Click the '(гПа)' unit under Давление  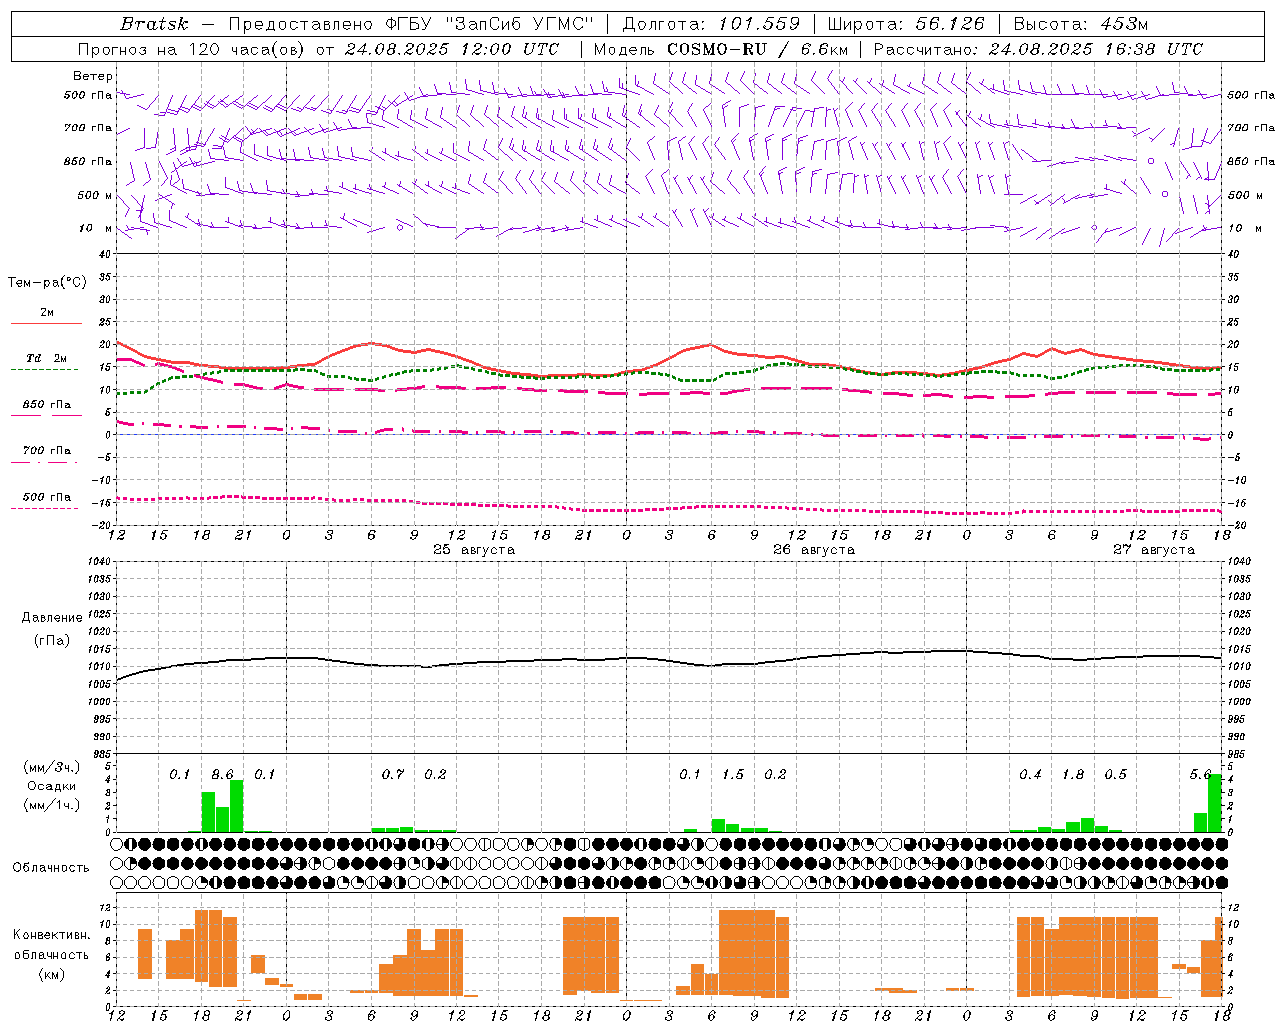[x=52, y=641]
